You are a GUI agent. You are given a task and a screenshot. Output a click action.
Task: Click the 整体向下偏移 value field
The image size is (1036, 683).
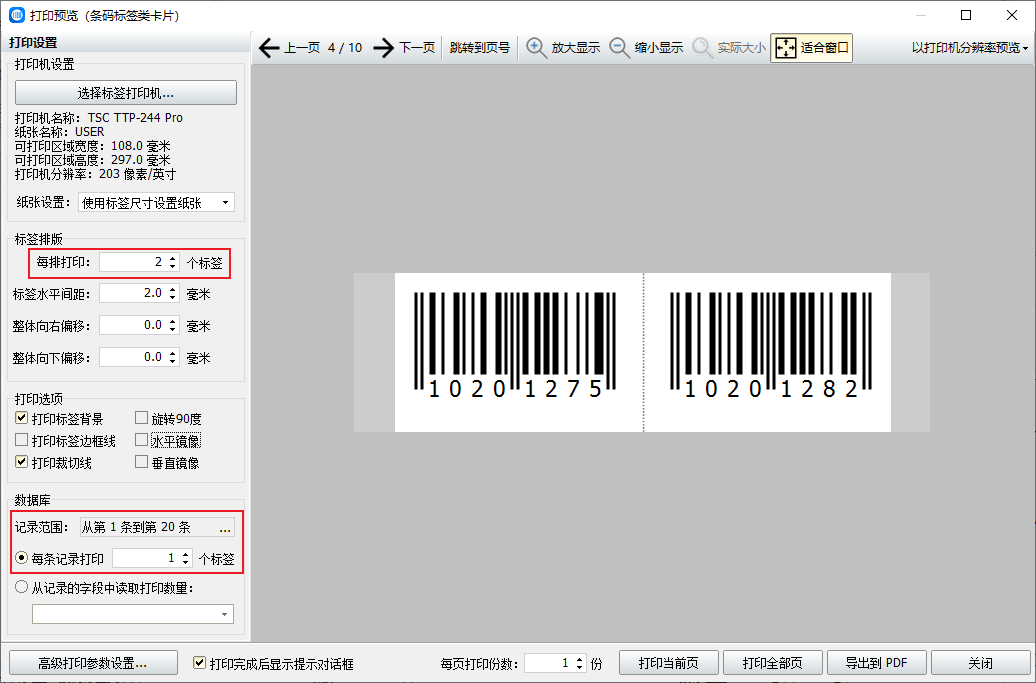tap(133, 357)
